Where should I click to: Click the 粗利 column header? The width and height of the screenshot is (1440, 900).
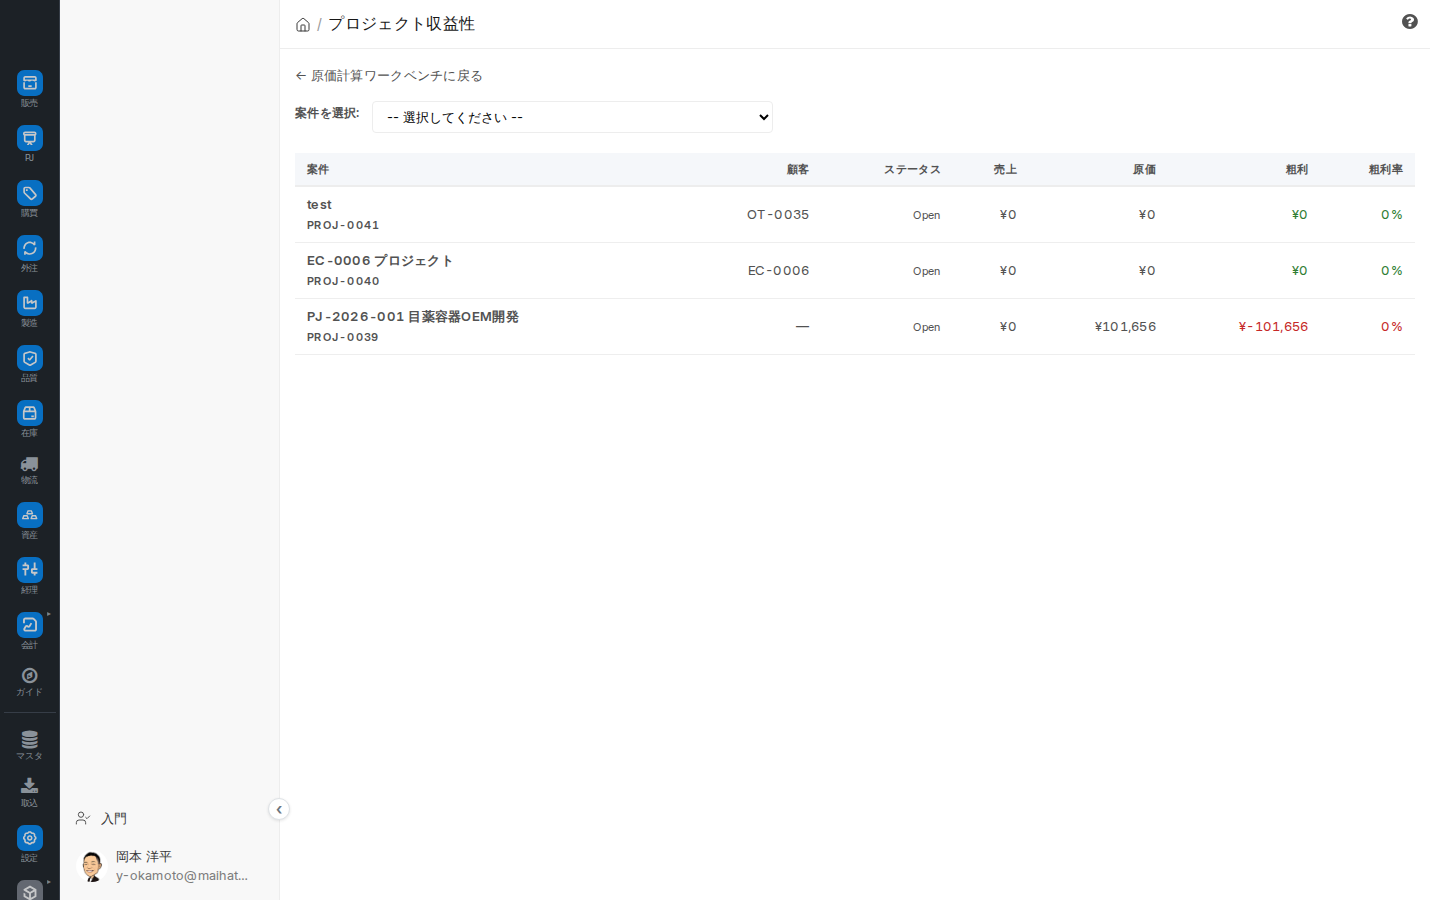1296,170
